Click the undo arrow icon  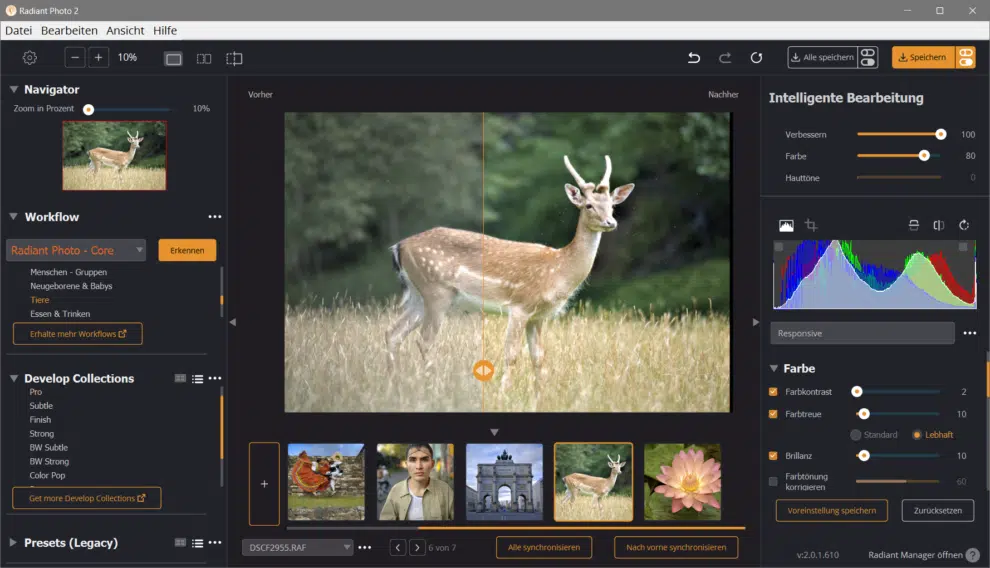tap(694, 58)
